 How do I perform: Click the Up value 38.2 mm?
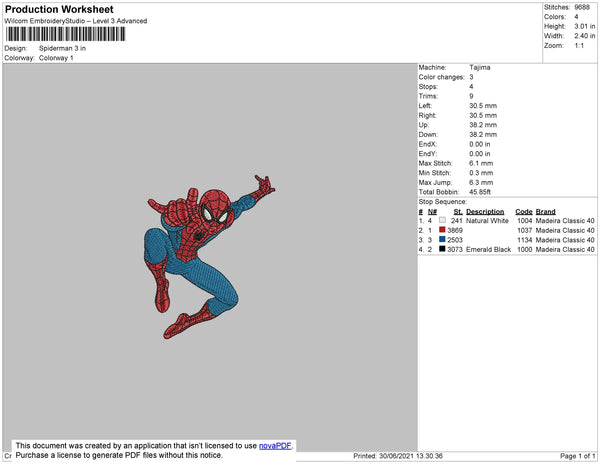coord(483,125)
